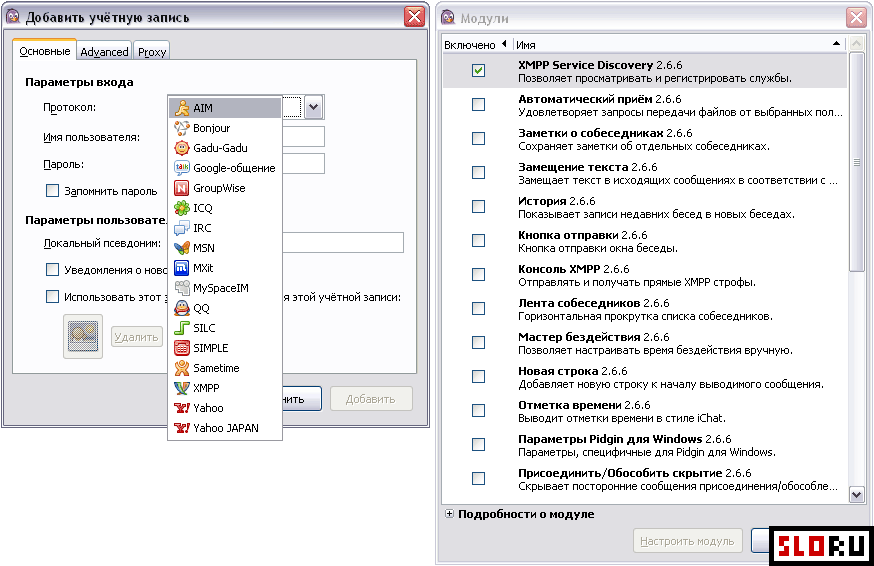874x566 pixels.
Task: Sort modules by Включено column
Action: point(476,45)
